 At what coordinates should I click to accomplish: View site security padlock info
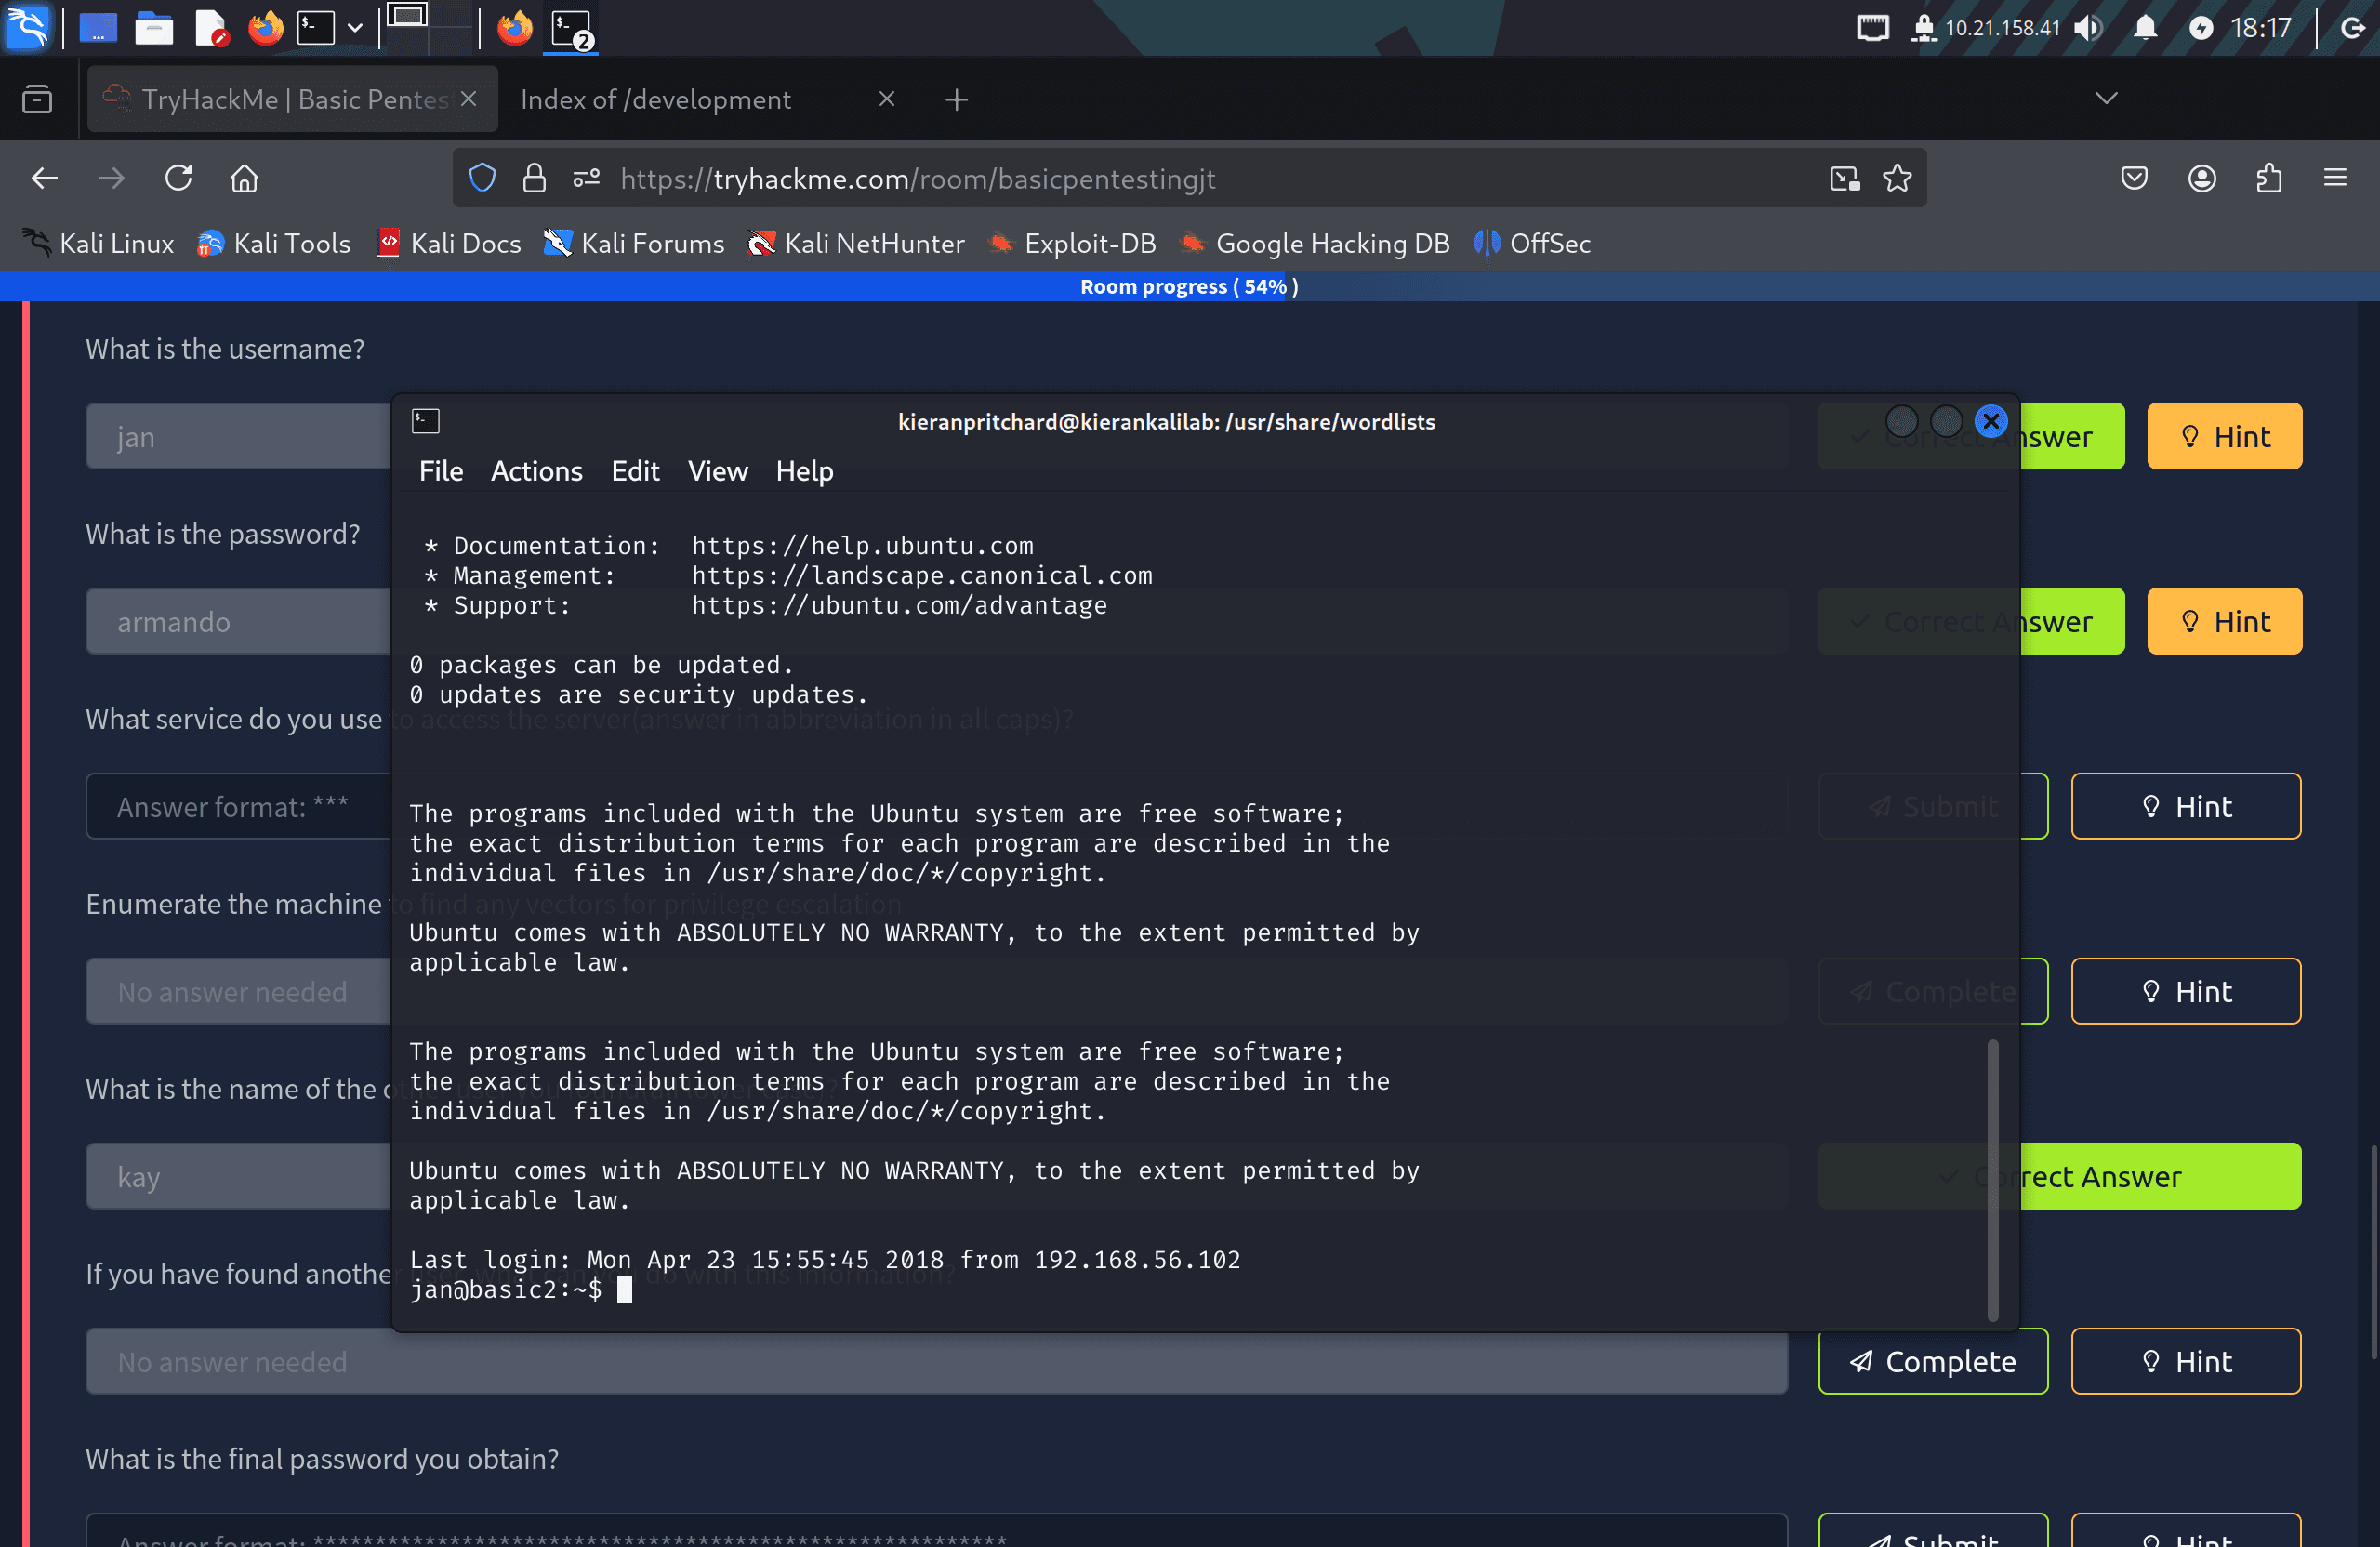coord(535,179)
